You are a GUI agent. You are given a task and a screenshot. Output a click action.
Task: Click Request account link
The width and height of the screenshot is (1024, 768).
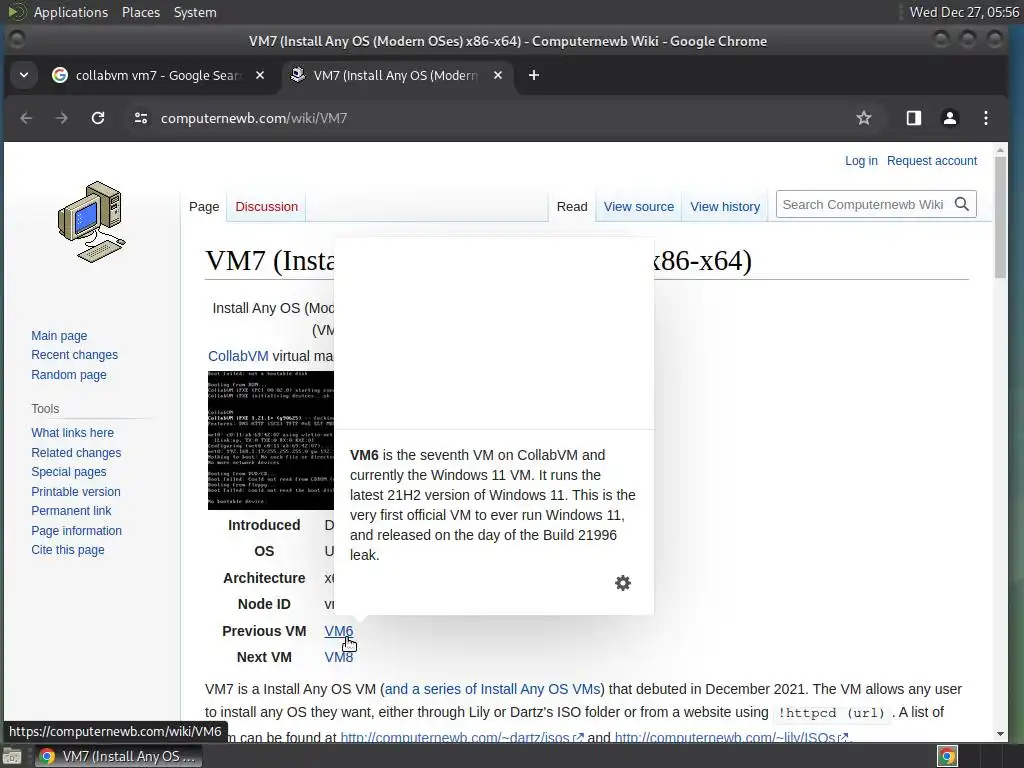click(x=932, y=161)
